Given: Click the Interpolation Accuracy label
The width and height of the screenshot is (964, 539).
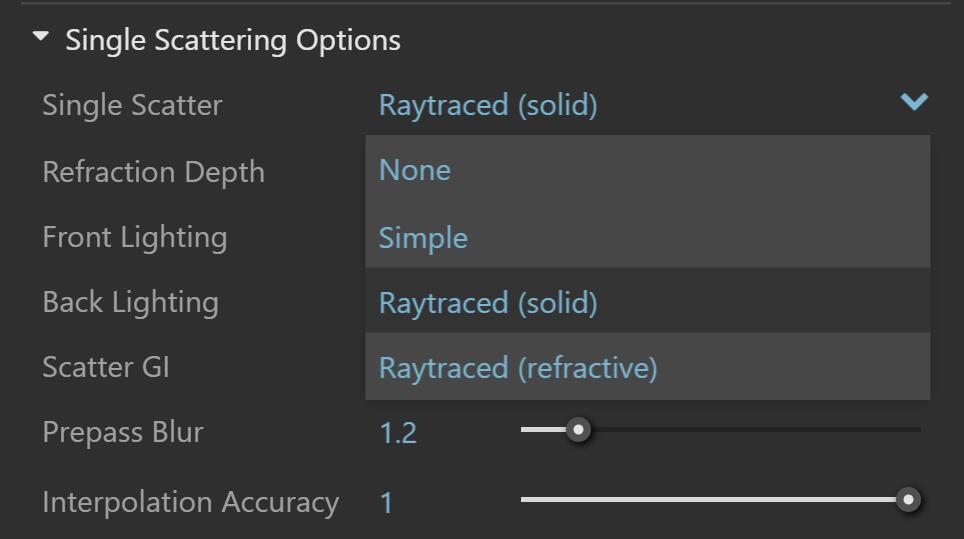Looking at the screenshot, I should tap(190, 502).
